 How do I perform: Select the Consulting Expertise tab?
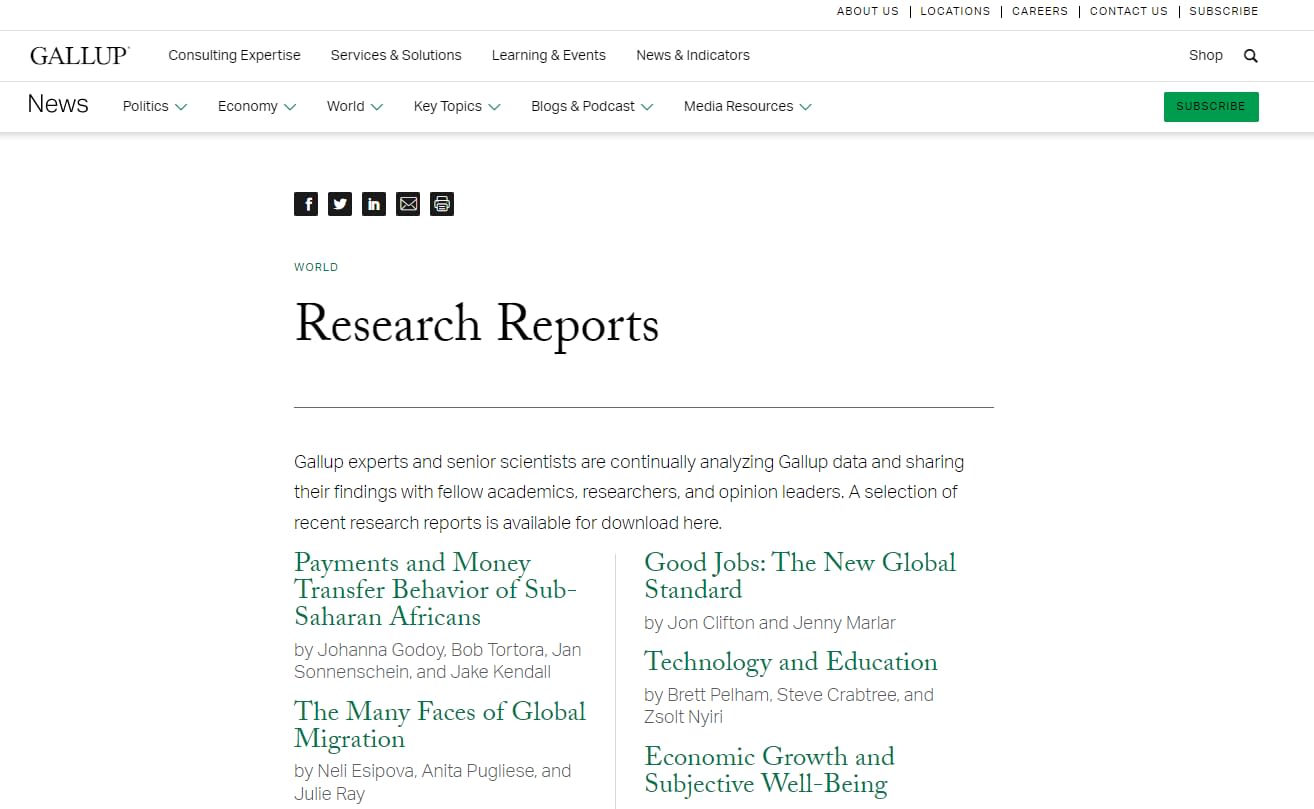click(x=234, y=55)
